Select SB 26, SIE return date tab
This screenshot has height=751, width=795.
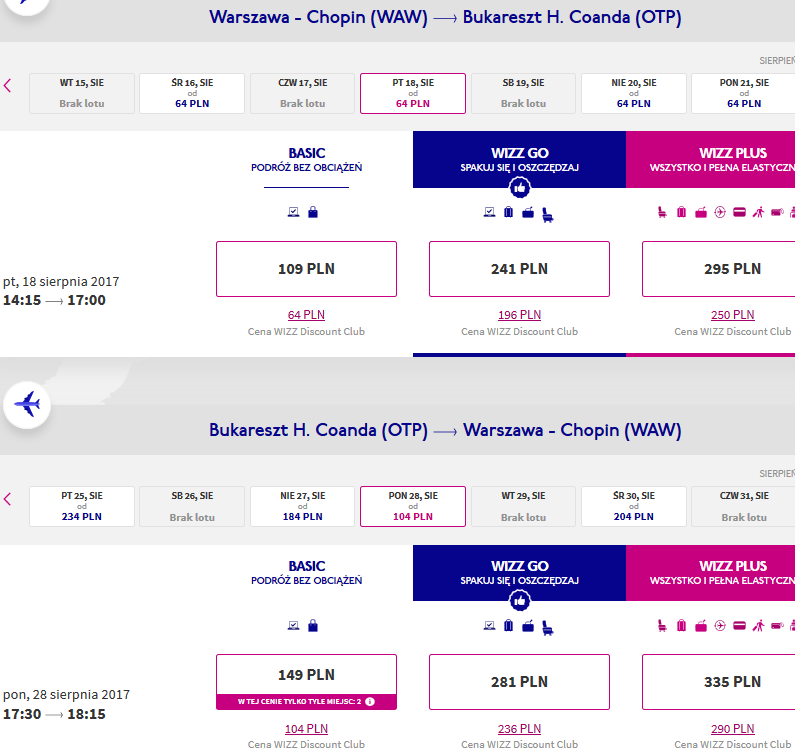coord(192,507)
